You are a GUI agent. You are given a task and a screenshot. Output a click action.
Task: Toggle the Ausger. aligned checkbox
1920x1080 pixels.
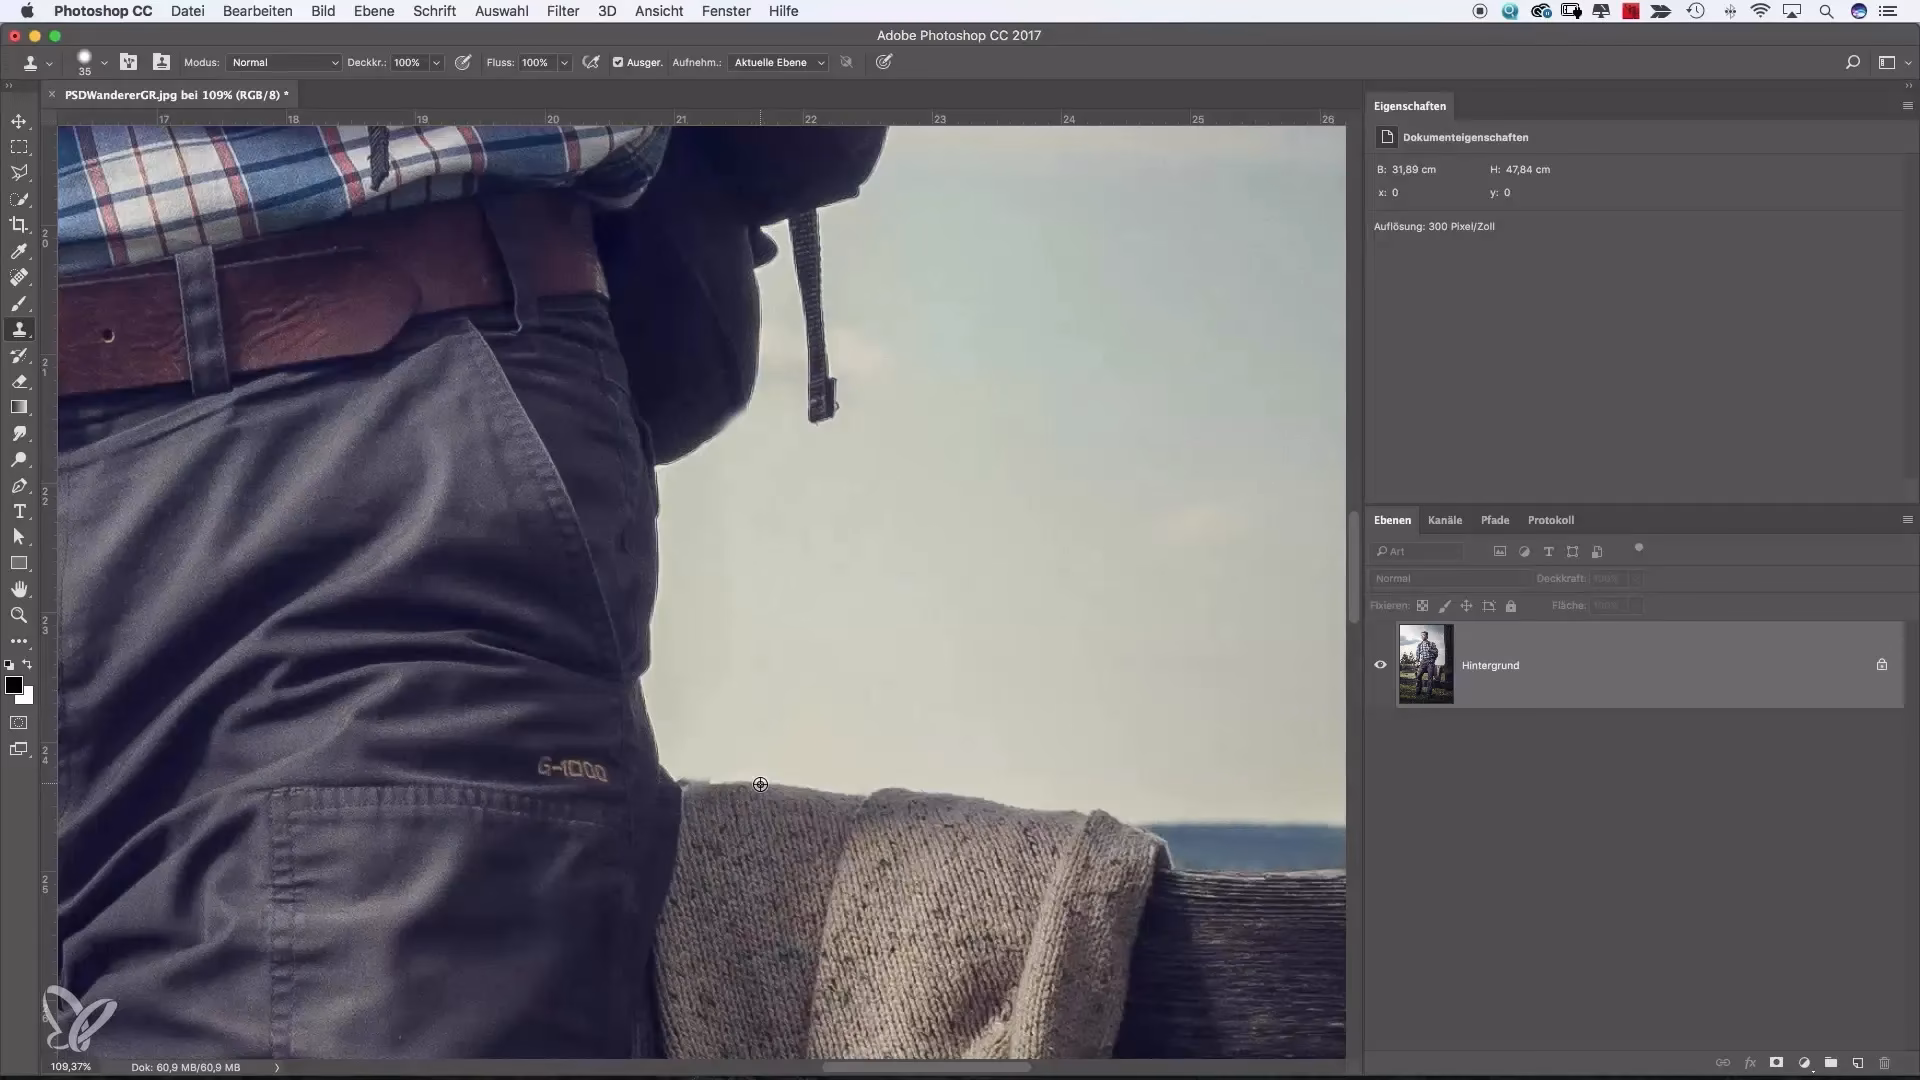618,62
